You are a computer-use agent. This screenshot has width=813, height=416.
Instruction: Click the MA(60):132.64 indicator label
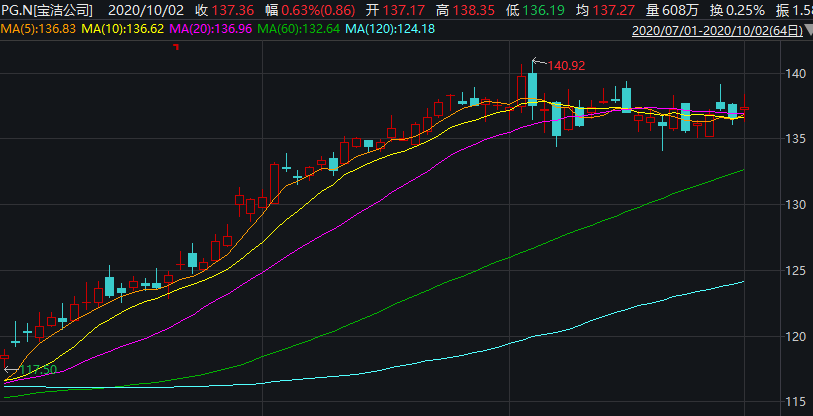tap(300, 29)
